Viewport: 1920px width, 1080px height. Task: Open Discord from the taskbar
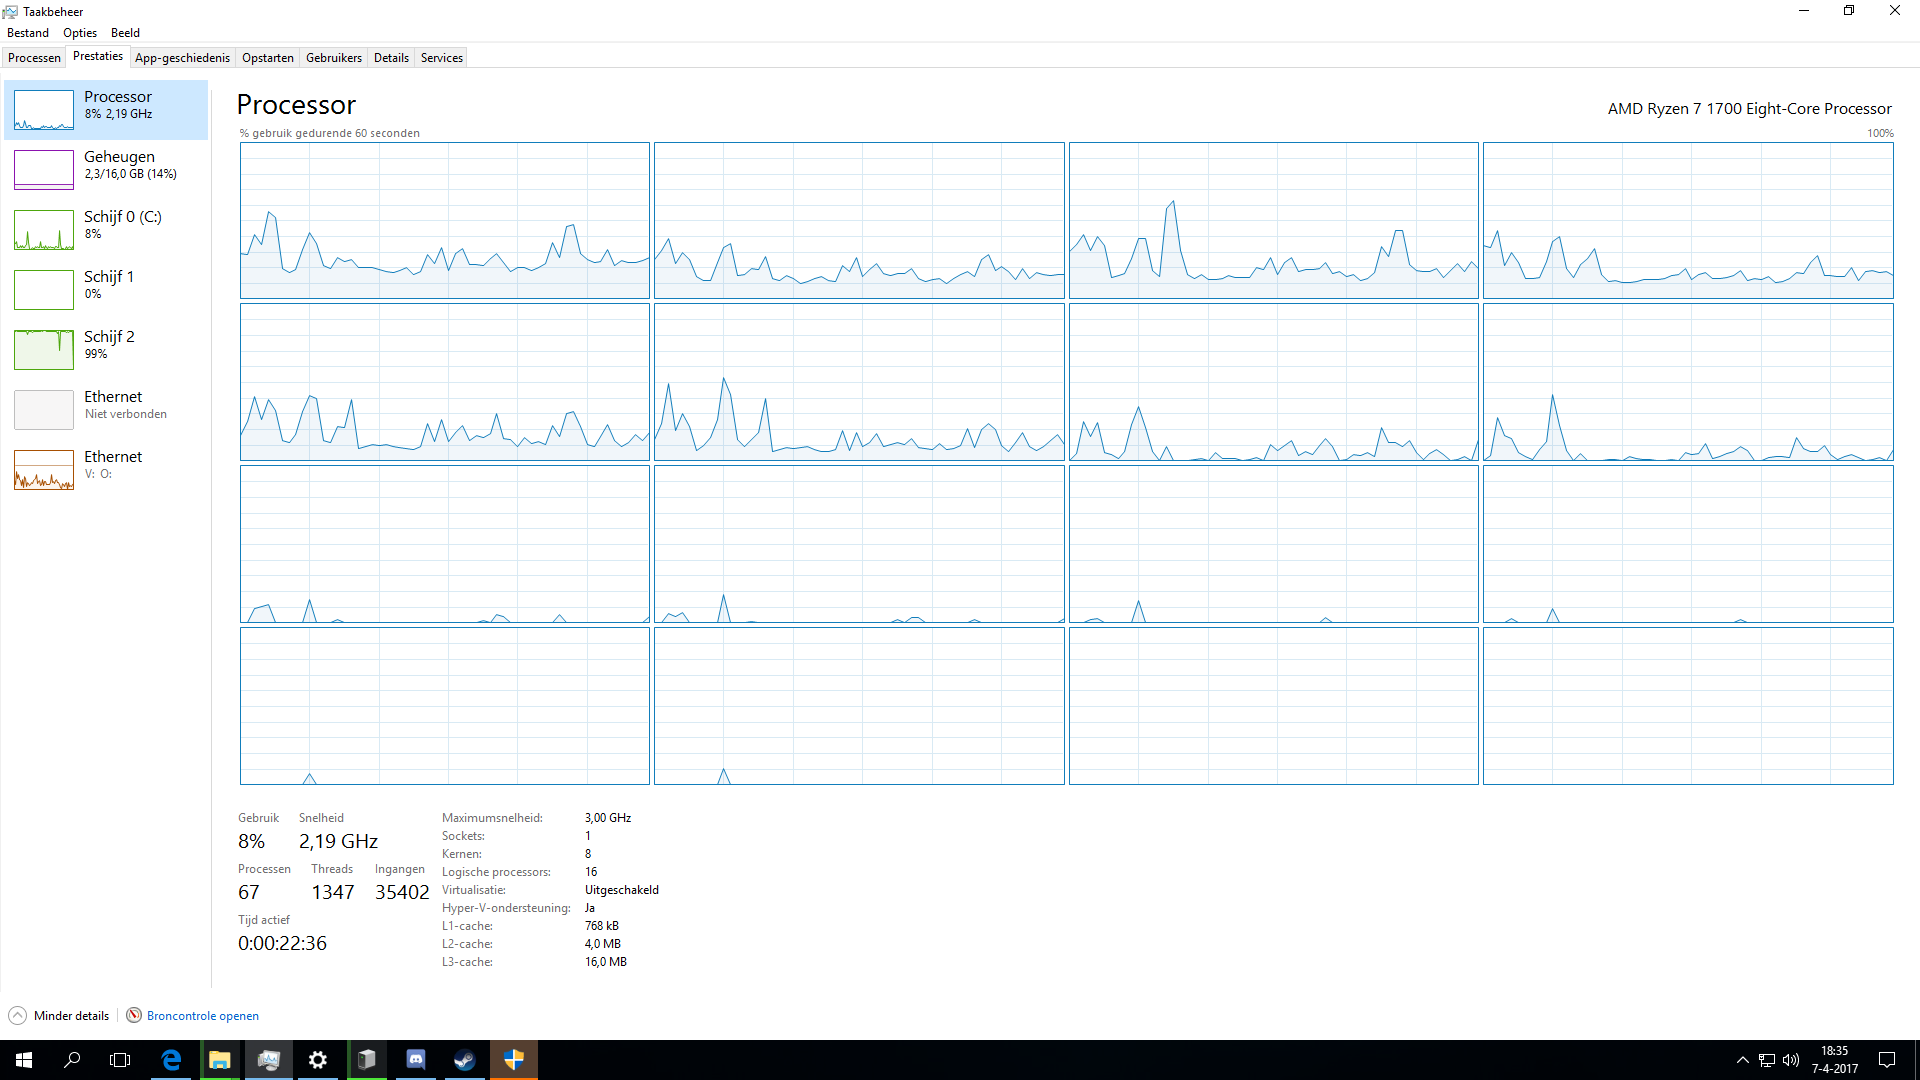[x=416, y=1060]
